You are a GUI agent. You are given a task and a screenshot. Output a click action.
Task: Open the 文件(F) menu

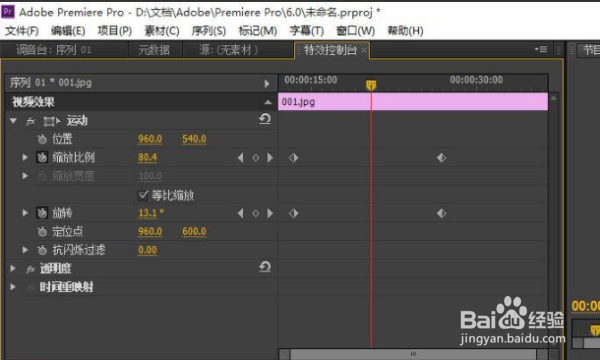22,31
